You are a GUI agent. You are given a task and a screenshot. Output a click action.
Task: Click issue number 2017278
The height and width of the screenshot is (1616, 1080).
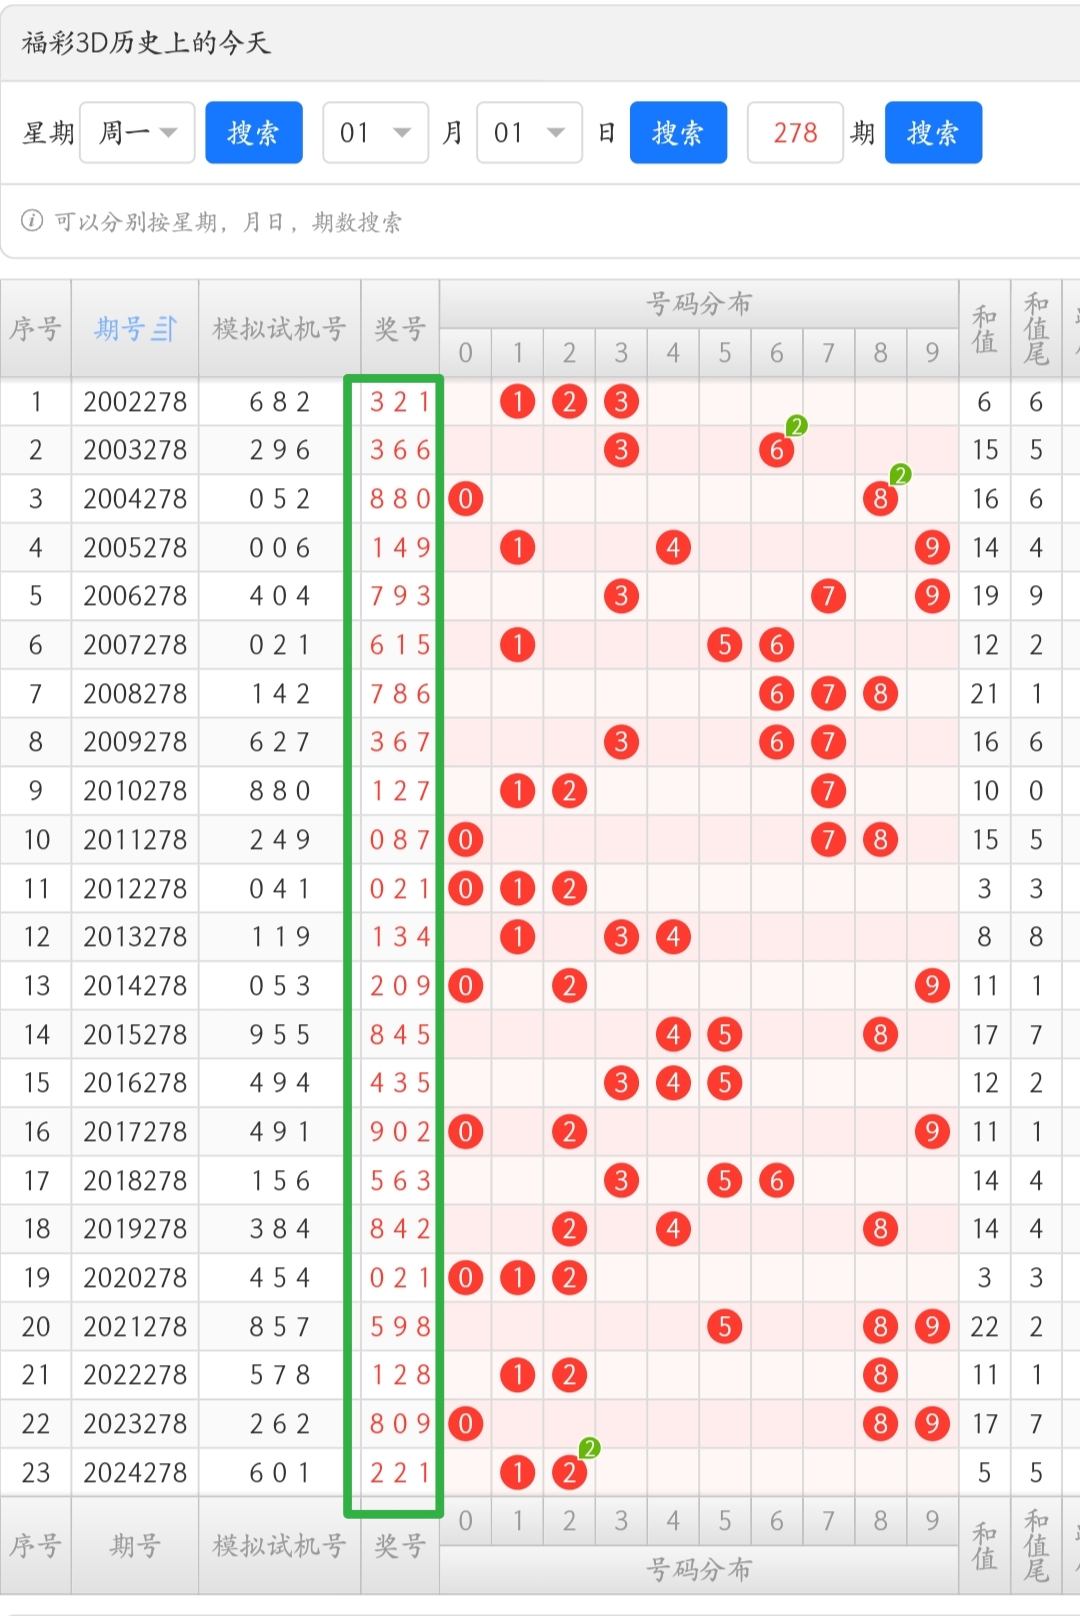[x=135, y=1132]
